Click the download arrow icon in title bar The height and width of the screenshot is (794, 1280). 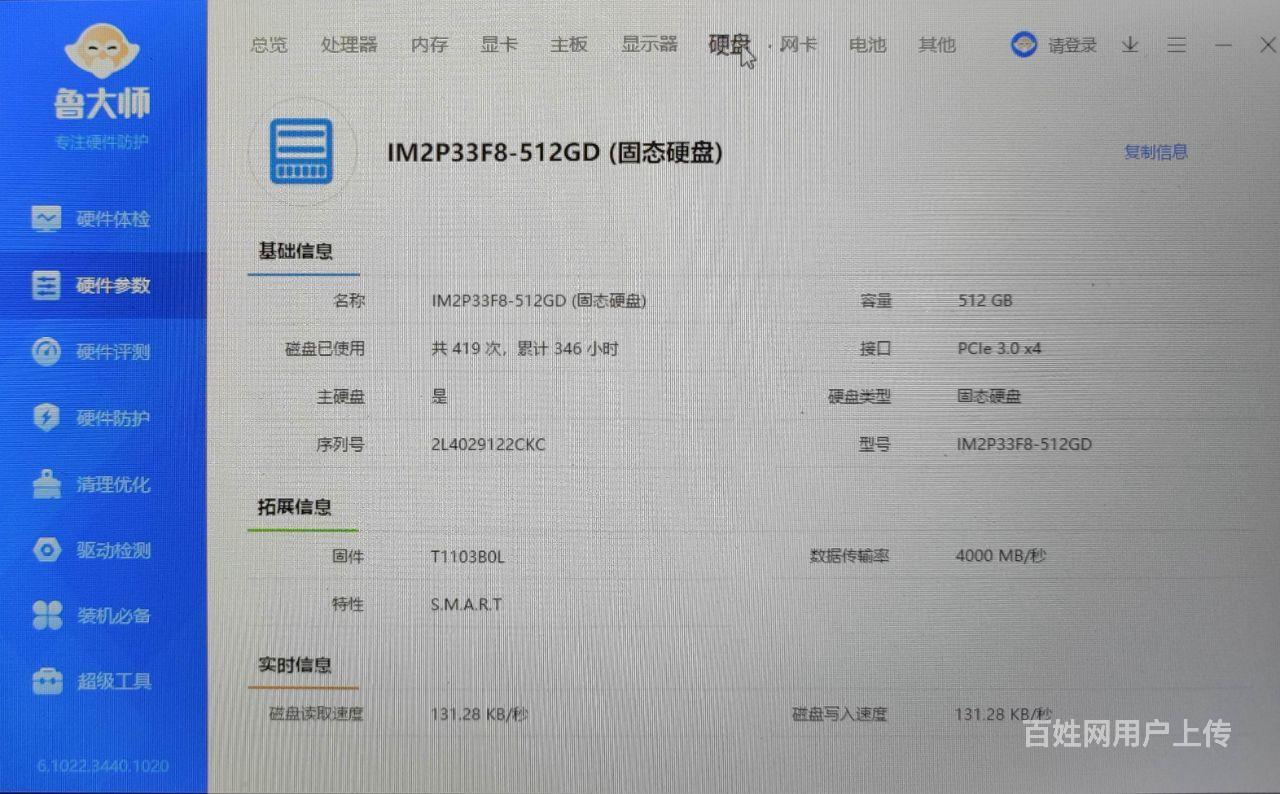point(1130,45)
